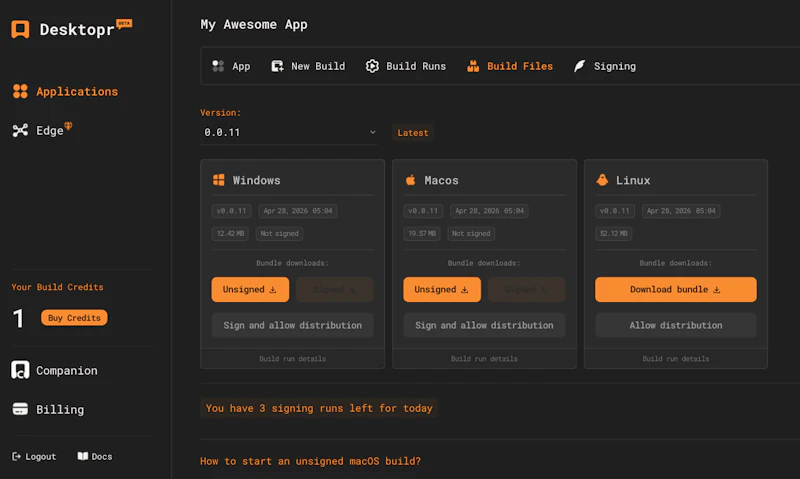Open the Build Runs tab
Viewport: 800px width, 479px height.
pos(406,66)
